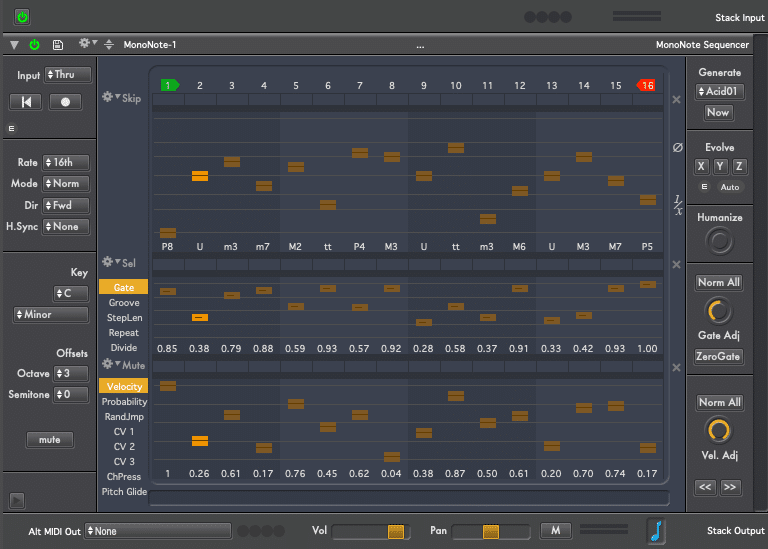Adjust the Semitone offset stepper
The height and width of the screenshot is (549, 768).
click(71, 394)
